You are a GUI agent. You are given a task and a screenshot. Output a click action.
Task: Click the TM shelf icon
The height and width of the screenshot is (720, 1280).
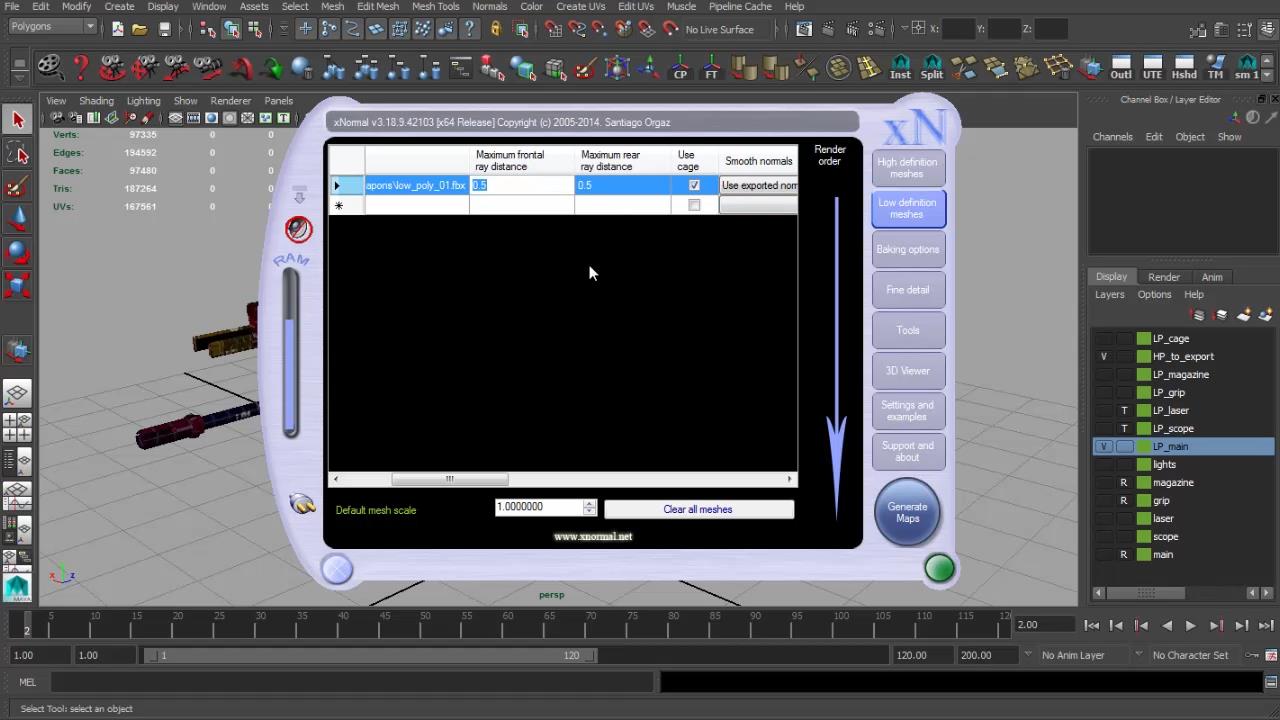(1216, 68)
